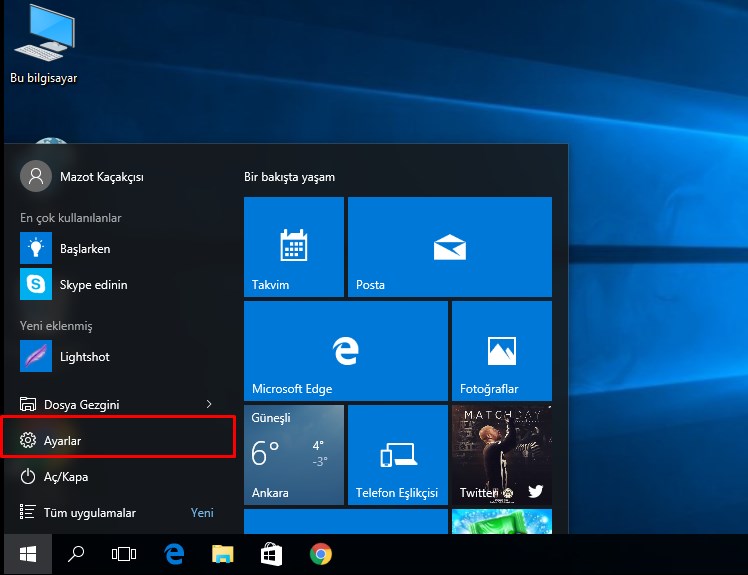Open the Aç/Kapa power options
The image size is (748, 575).
click(x=66, y=477)
